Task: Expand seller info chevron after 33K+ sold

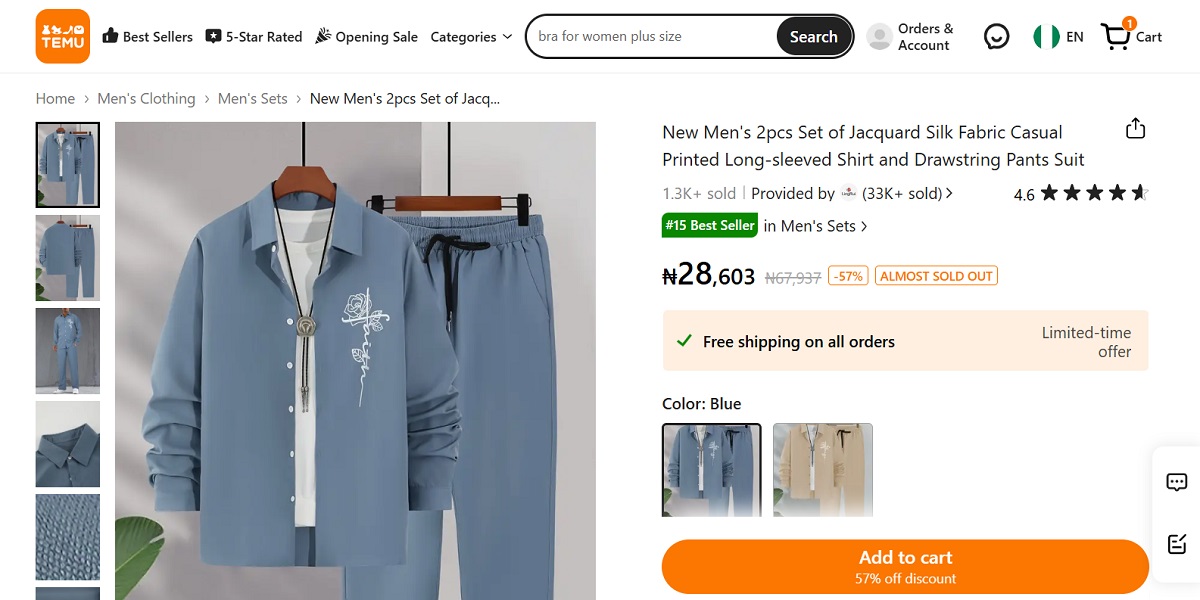Action: coord(949,194)
